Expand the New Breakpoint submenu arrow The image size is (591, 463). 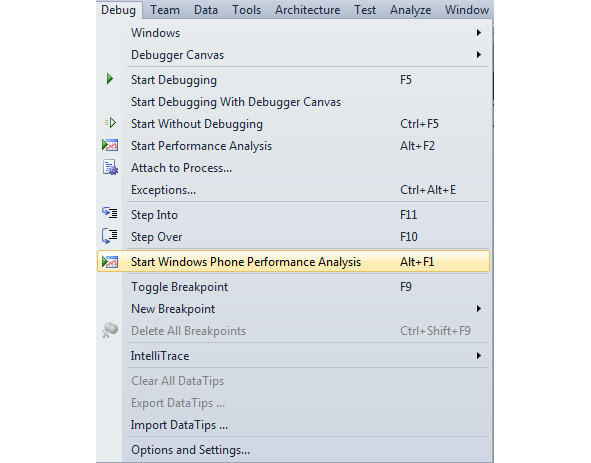tap(479, 309)
